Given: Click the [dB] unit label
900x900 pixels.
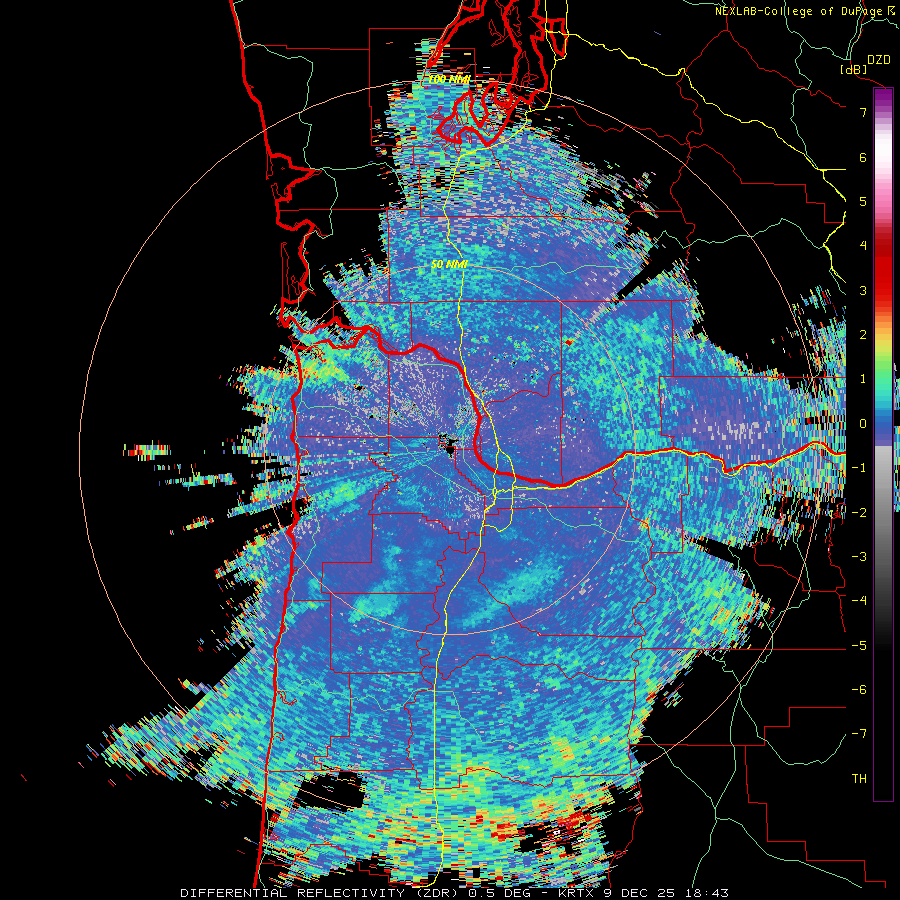Looking at the screenshot, I should point(854,69).
